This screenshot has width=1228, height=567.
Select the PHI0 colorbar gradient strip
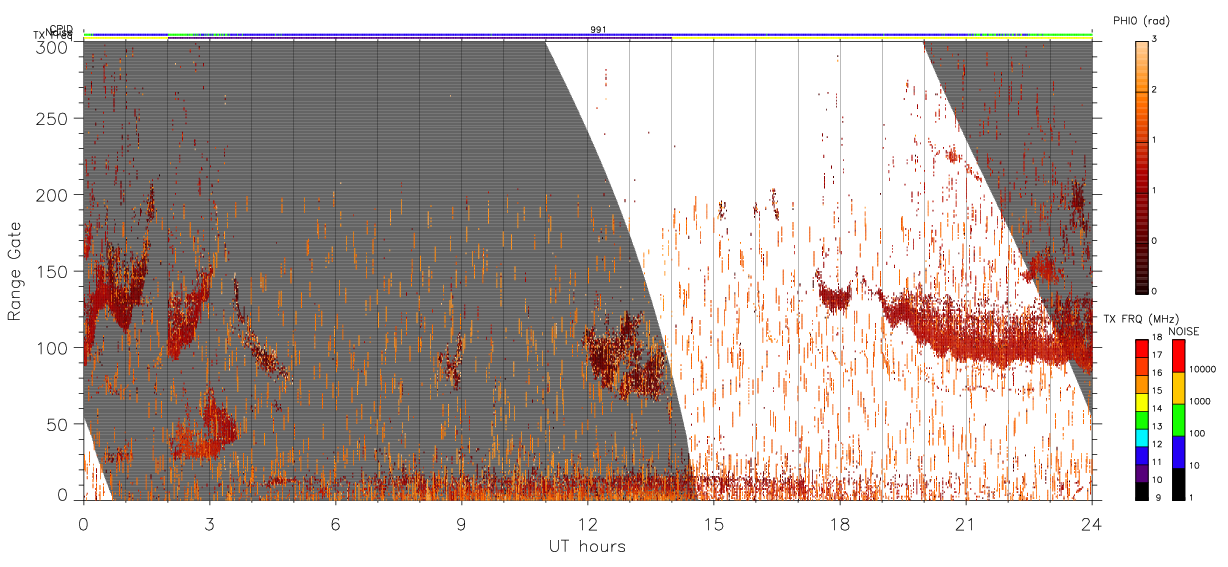pos(1142,167)
